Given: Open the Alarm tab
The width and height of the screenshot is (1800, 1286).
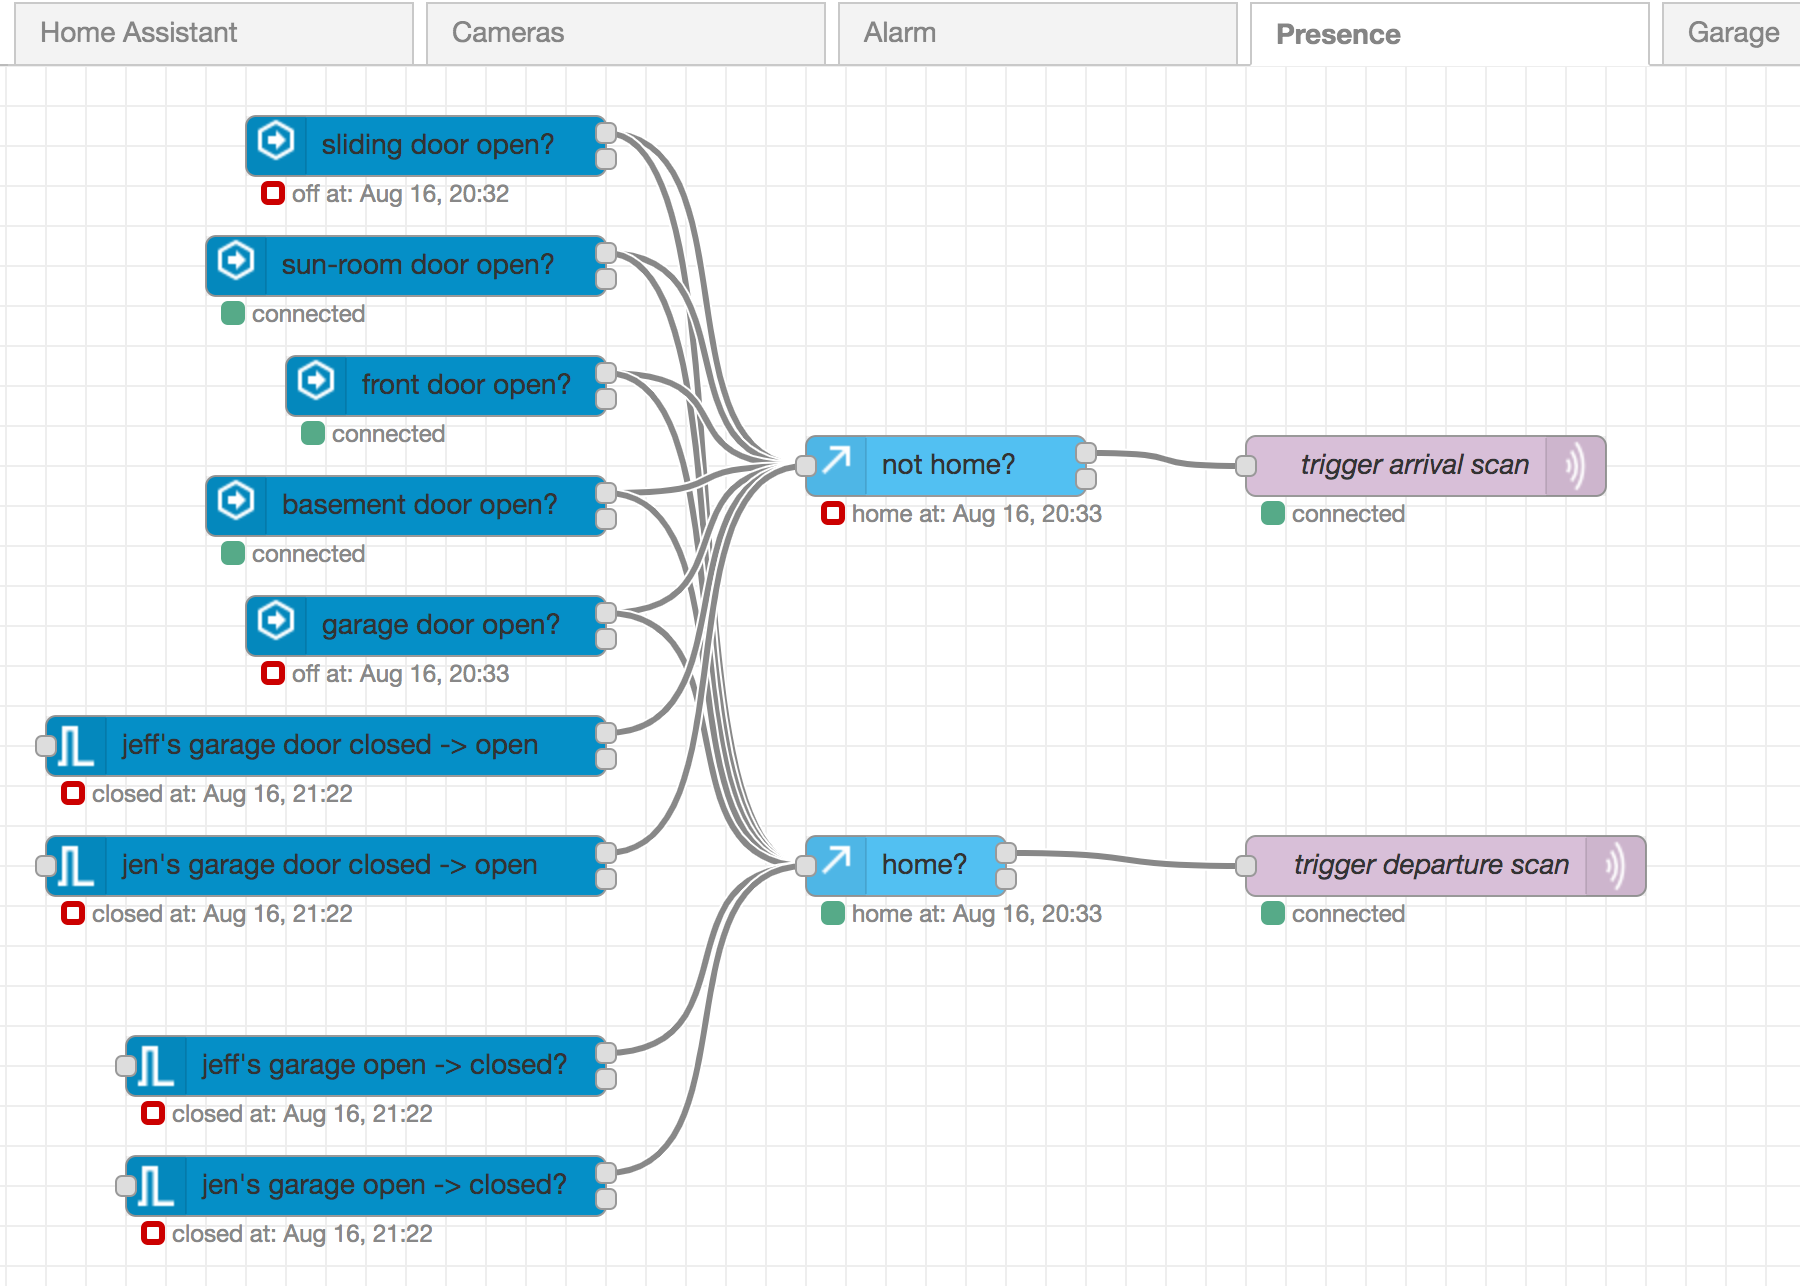Looking at the screenshot, I should 1038,33.
